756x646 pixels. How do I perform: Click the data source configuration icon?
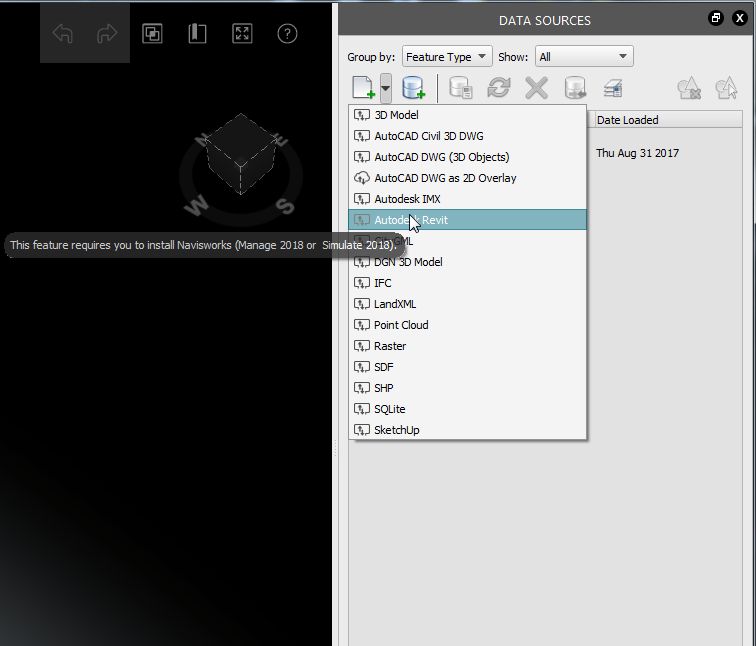[x=461, y=88]
